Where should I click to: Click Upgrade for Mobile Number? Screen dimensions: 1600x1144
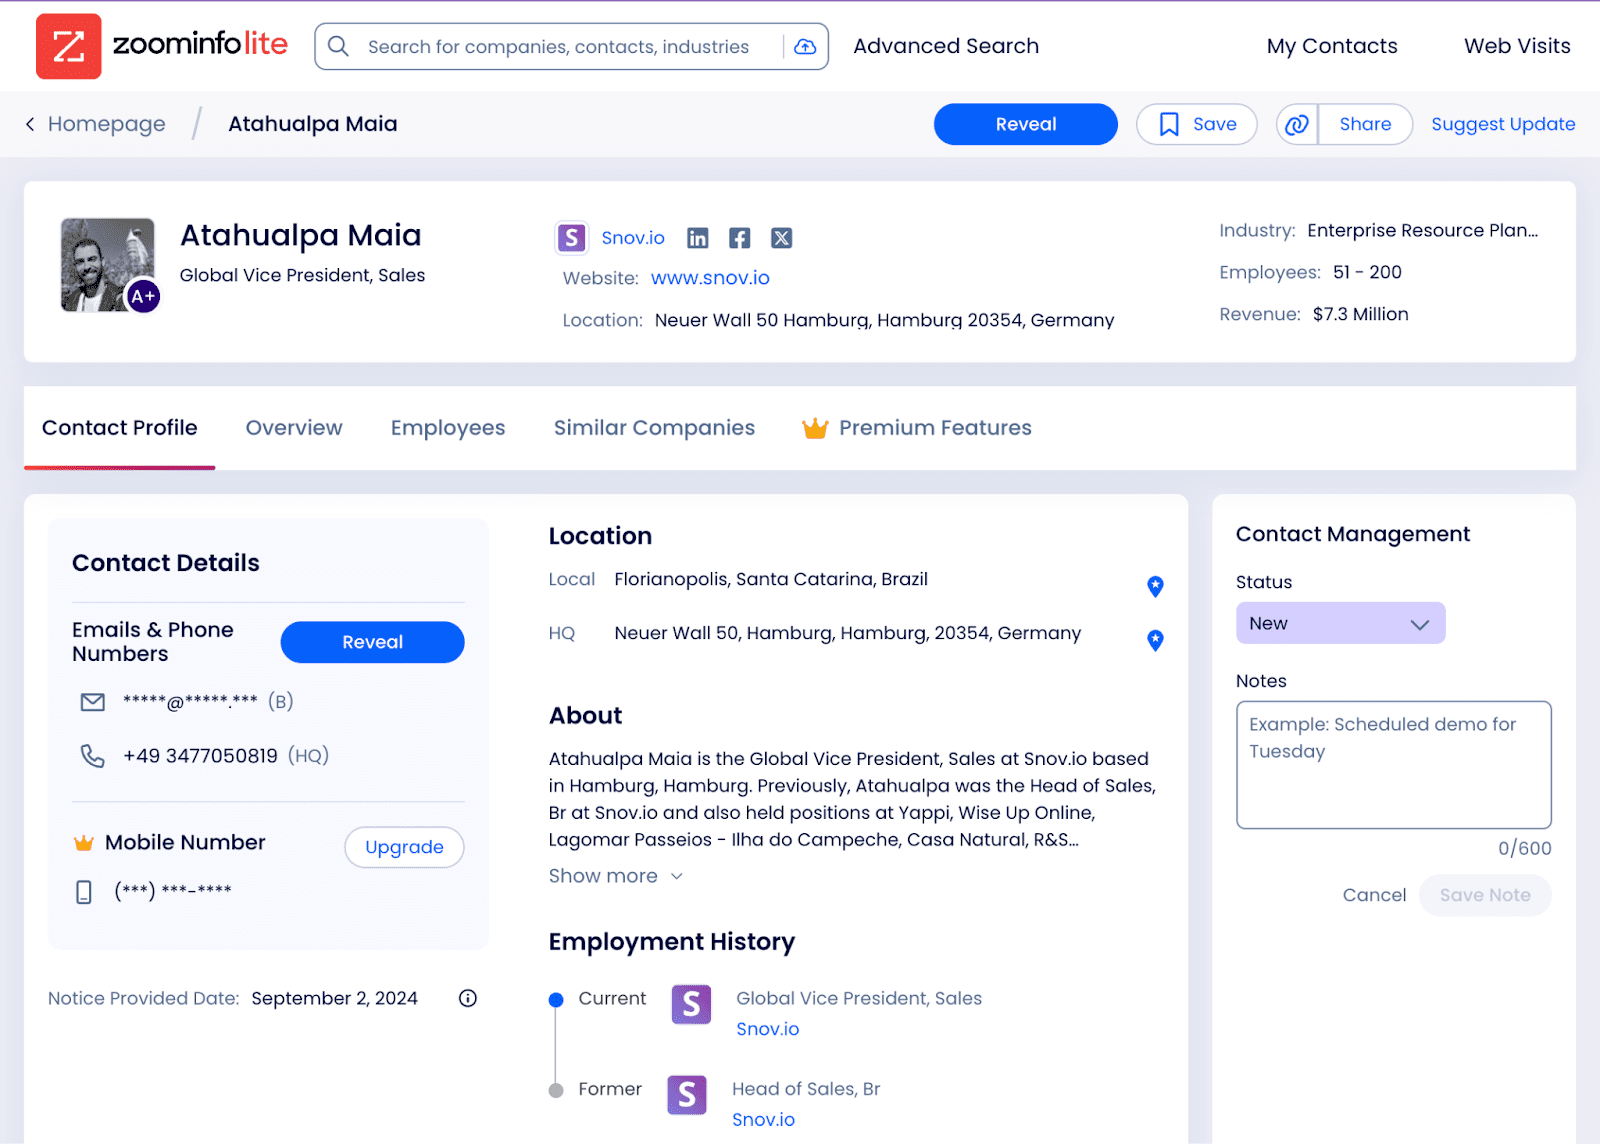point(404,847)
